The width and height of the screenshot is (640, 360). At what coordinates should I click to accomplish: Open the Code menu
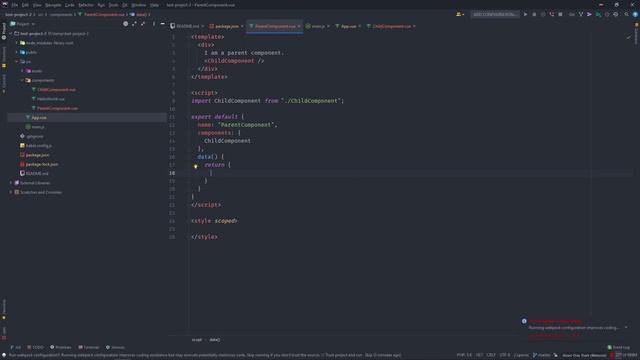[70, 5]
